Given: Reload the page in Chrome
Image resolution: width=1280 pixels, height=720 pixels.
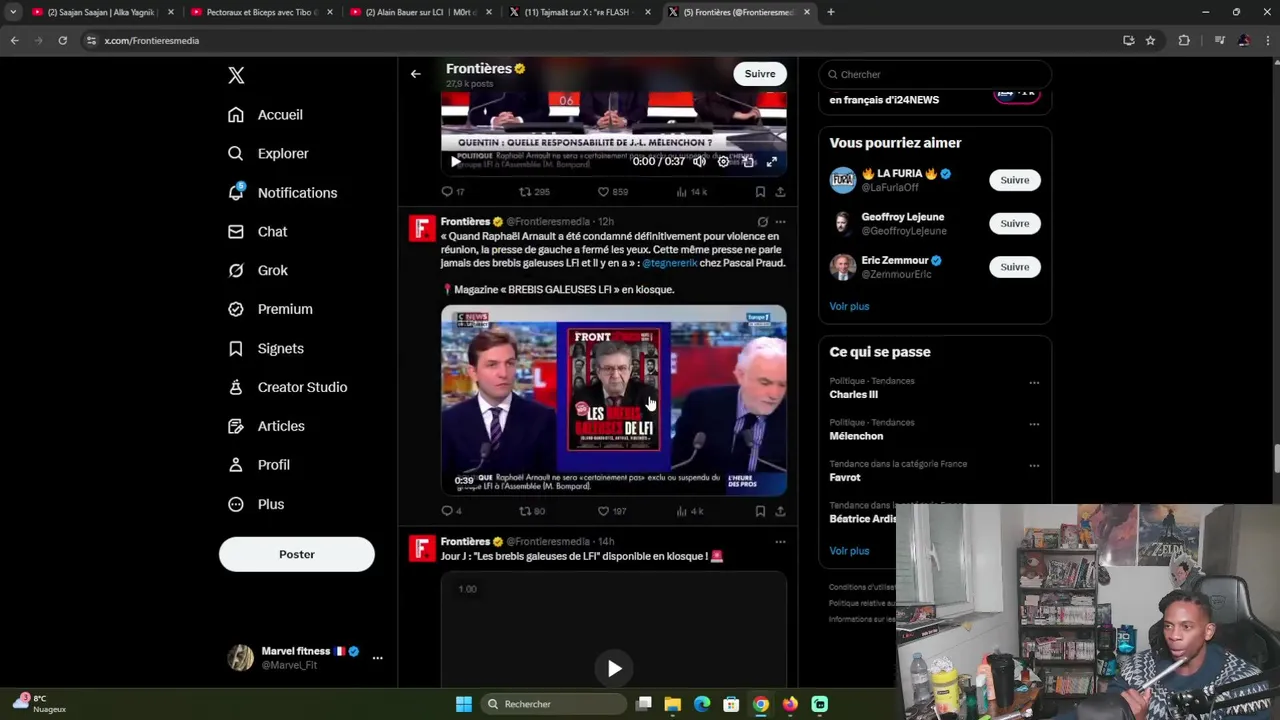Looking at the screenshot, I should (62, 40).
